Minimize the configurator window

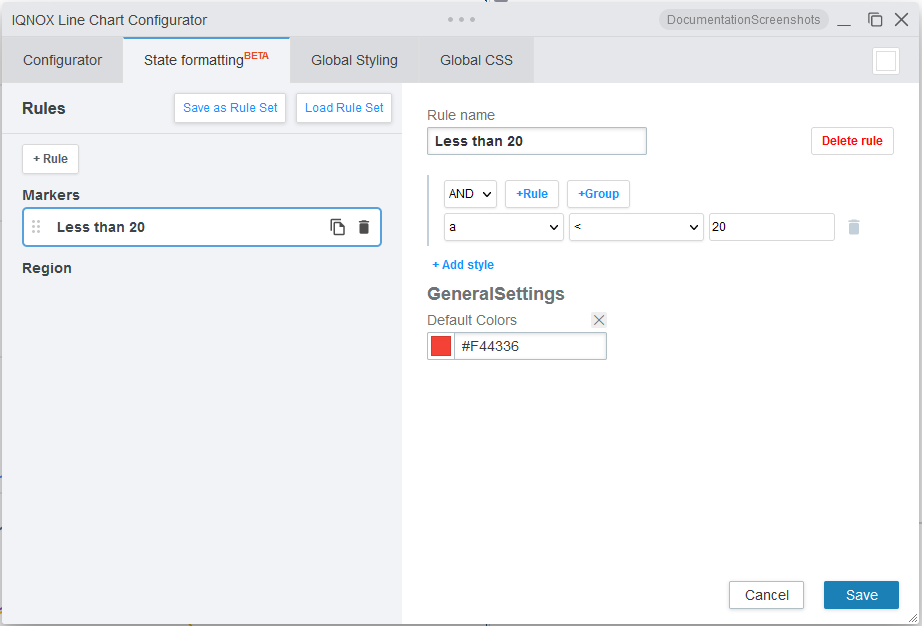[x=845, y=19]
